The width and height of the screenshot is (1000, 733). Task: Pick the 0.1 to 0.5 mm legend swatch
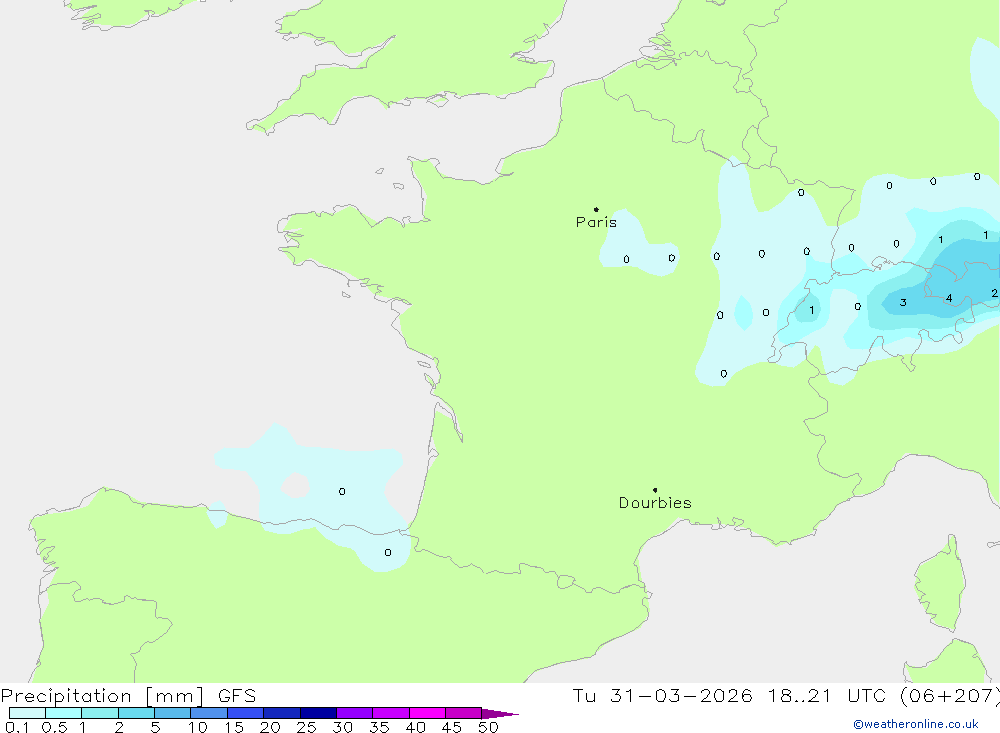27,713
